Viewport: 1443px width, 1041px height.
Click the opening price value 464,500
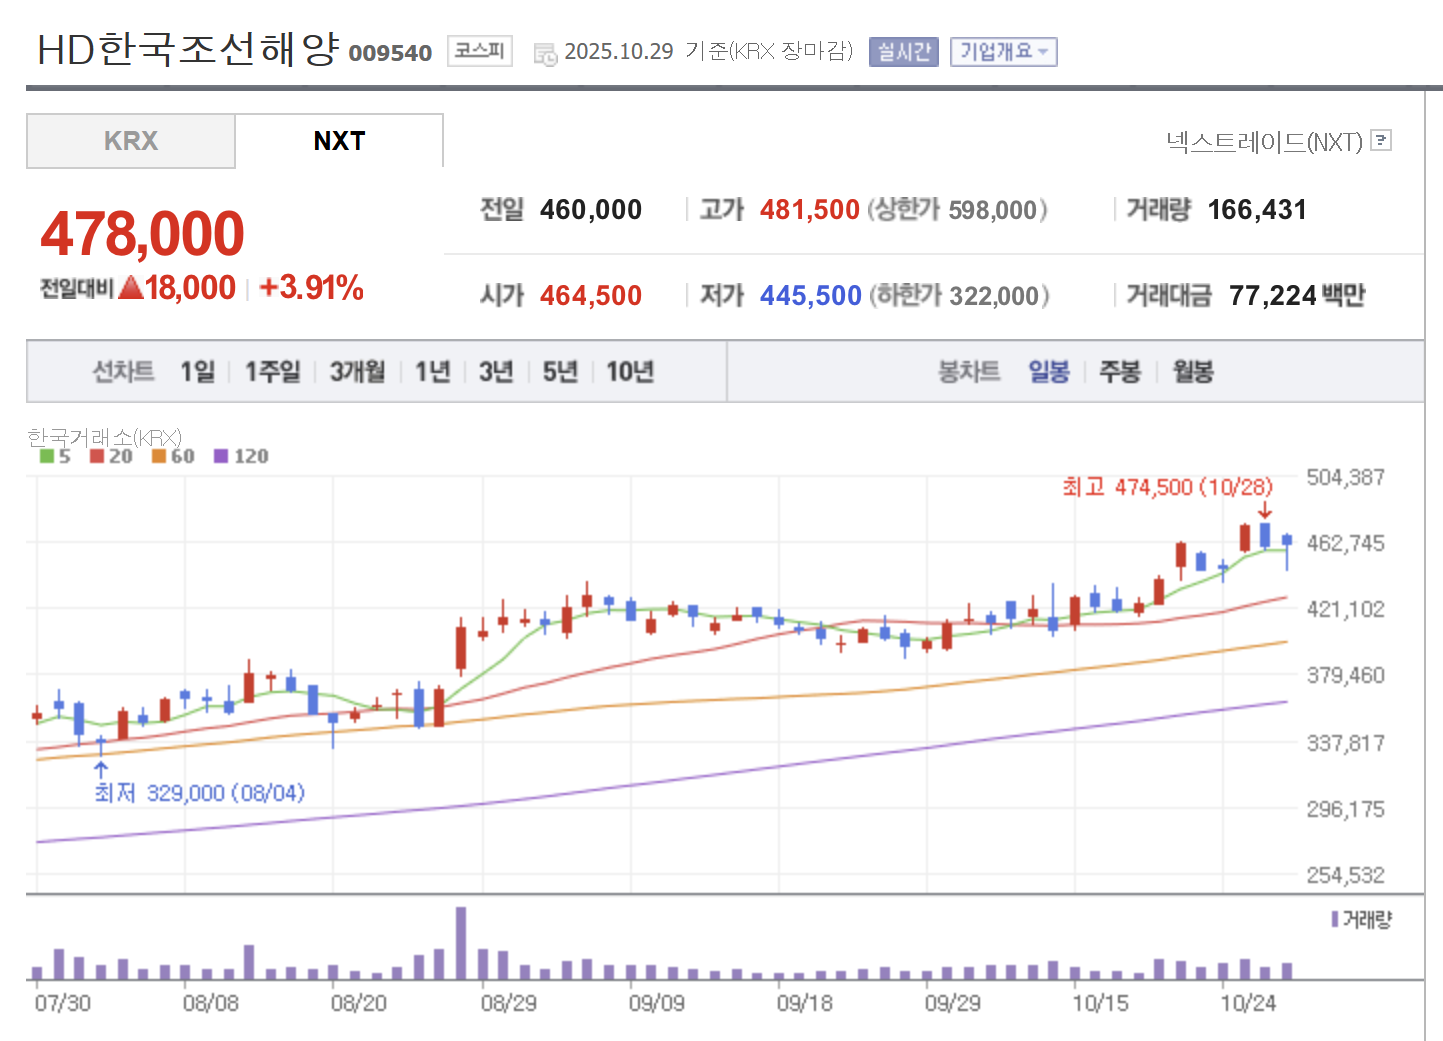click(591, 296)
